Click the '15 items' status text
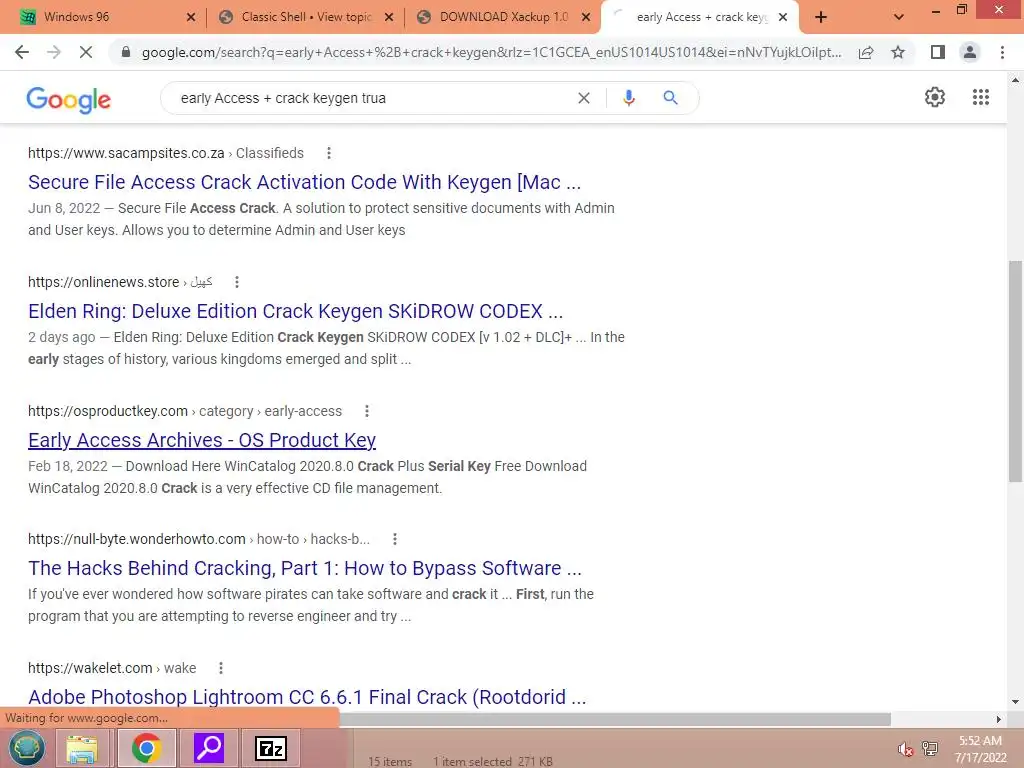This screenshot has width=1024, height=768. click(390, 761)
